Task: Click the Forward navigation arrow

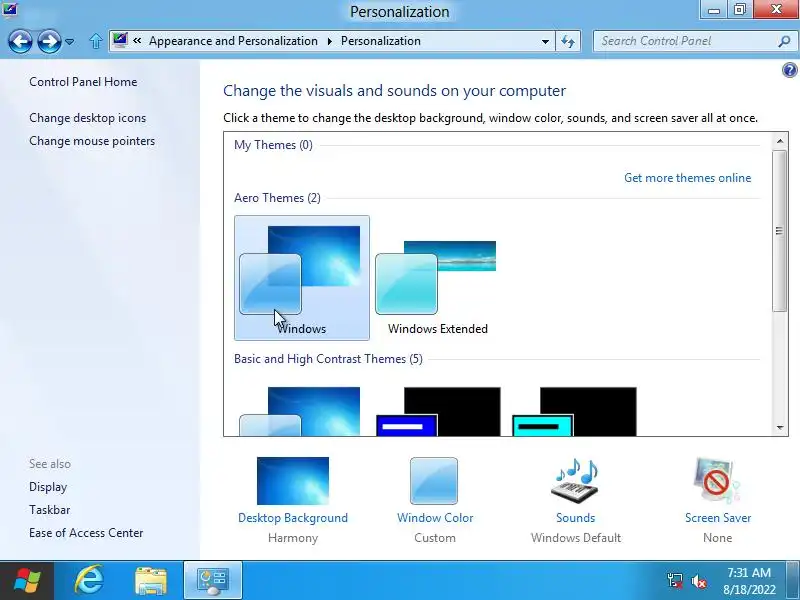Action: click(x=49, y=41)
